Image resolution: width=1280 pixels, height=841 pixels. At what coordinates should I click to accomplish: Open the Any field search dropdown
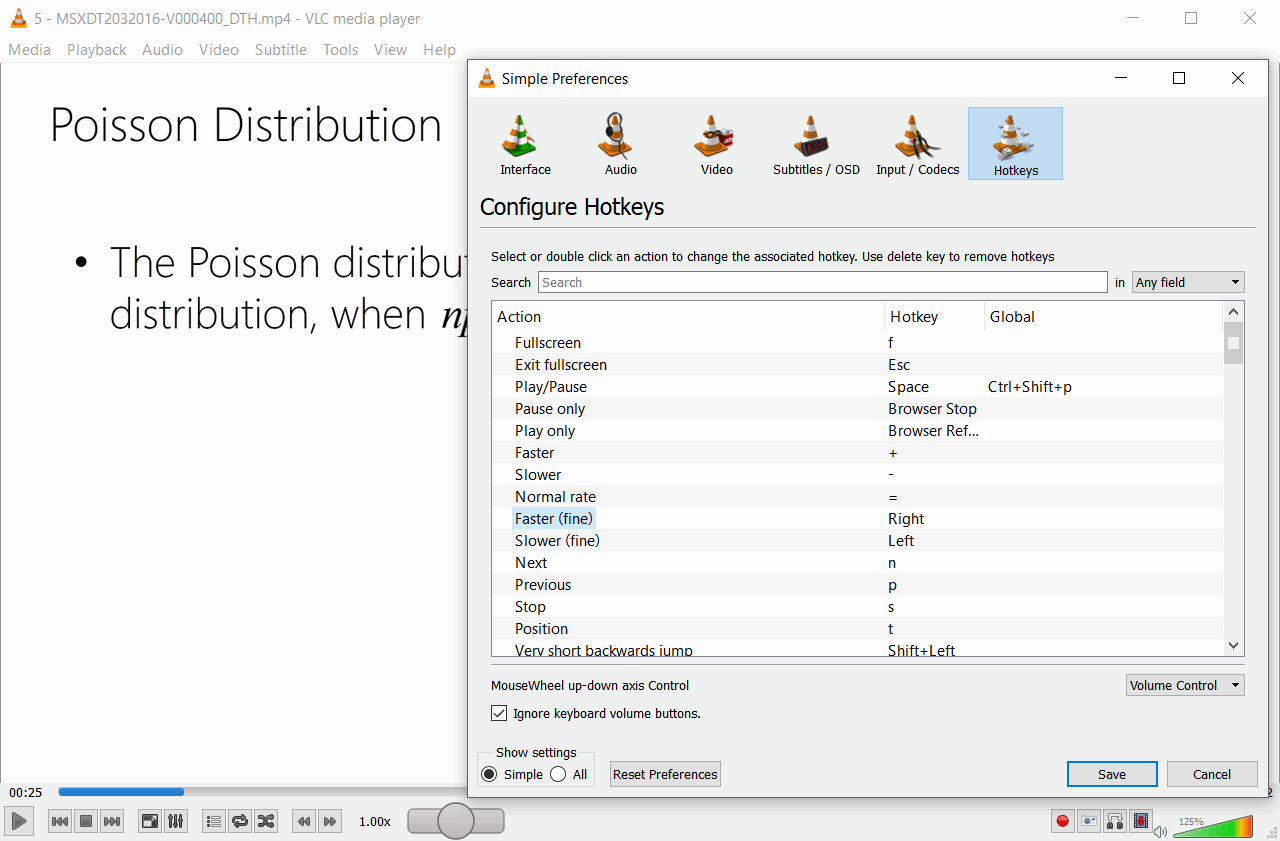click(1188, 283)
